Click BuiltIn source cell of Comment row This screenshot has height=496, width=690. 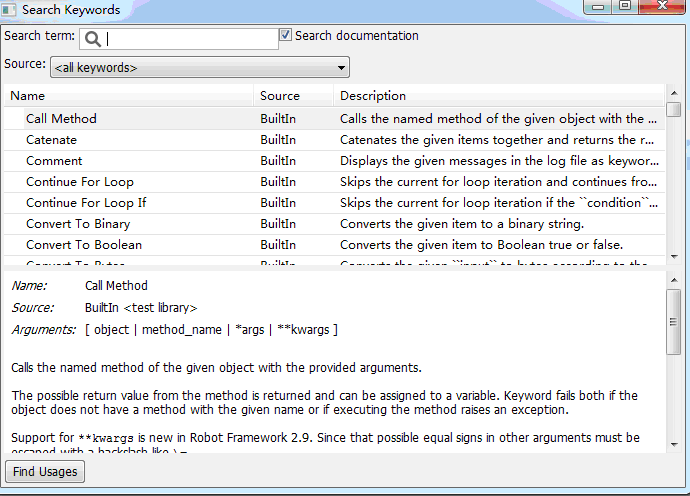(x=278, y=161)
